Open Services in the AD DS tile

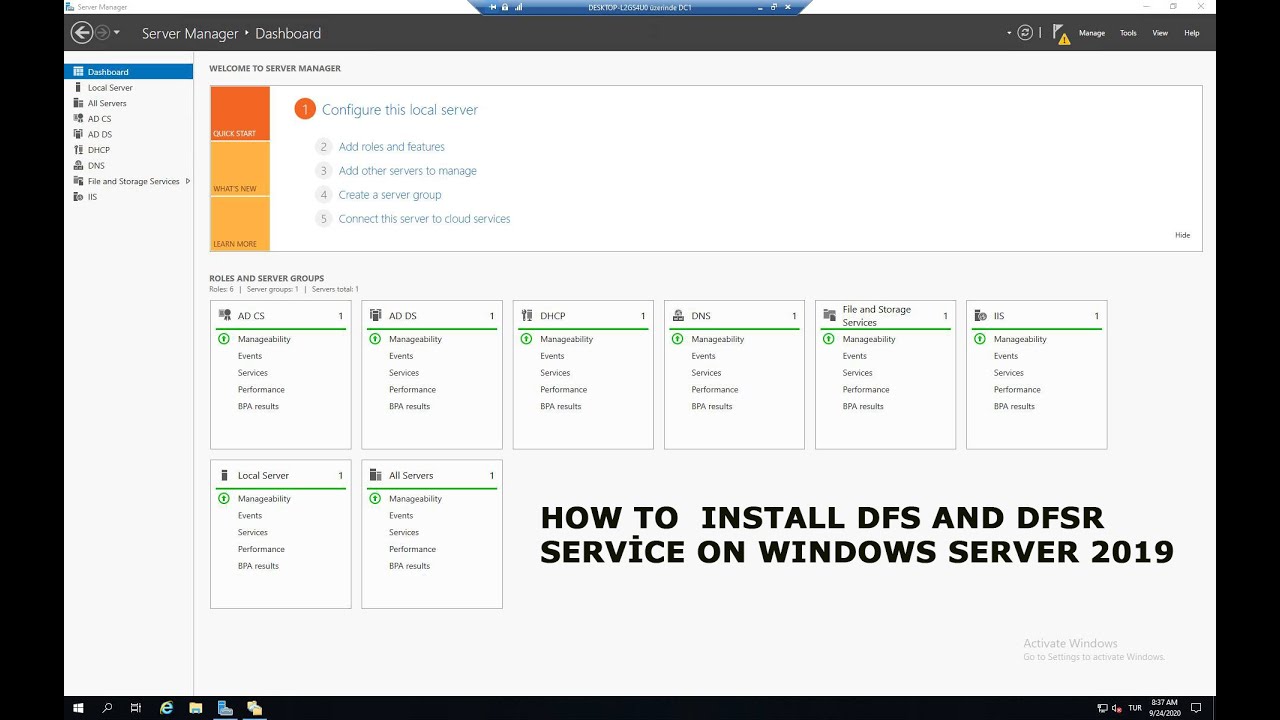[404, 373]
